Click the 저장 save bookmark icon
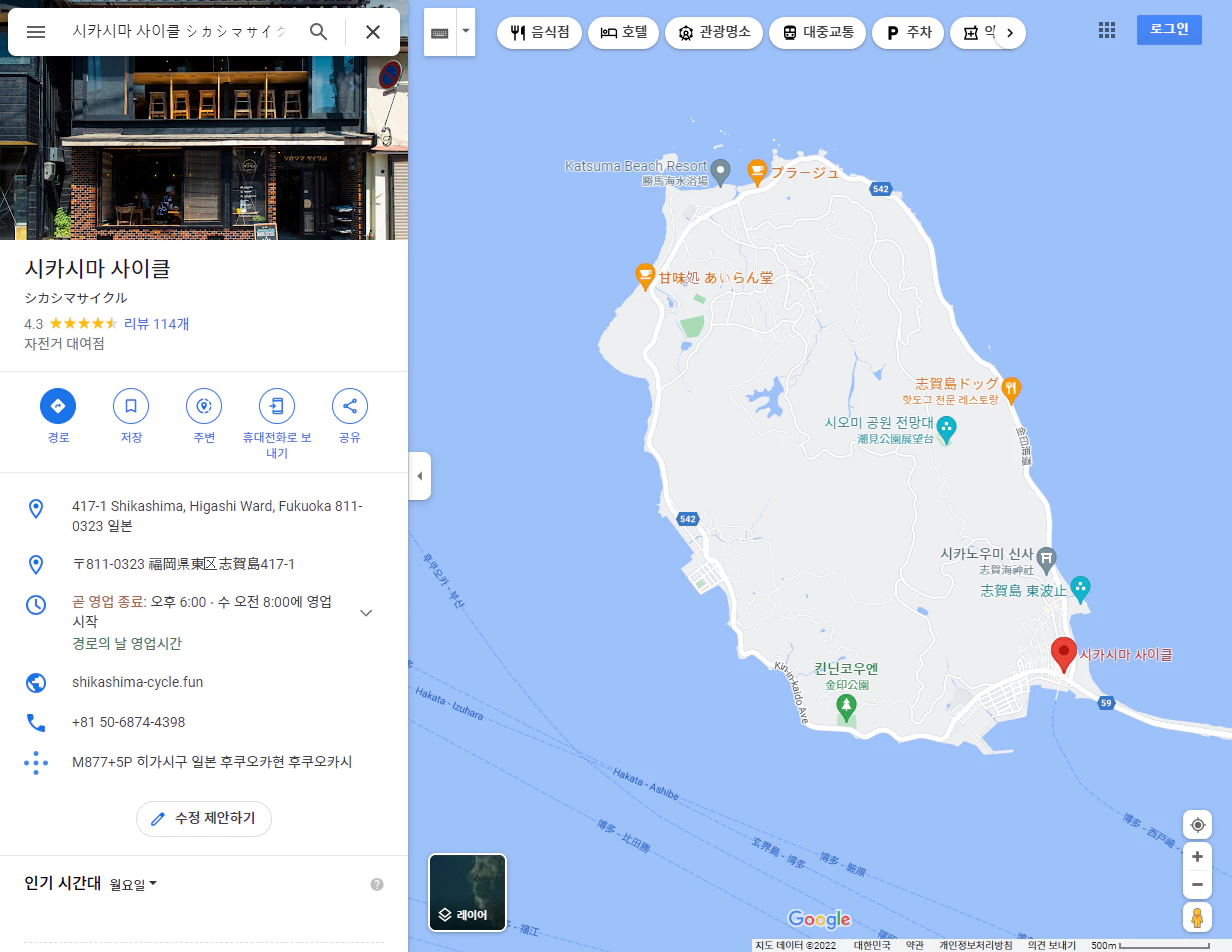1232x952 pixels. [x=131, y=406]
